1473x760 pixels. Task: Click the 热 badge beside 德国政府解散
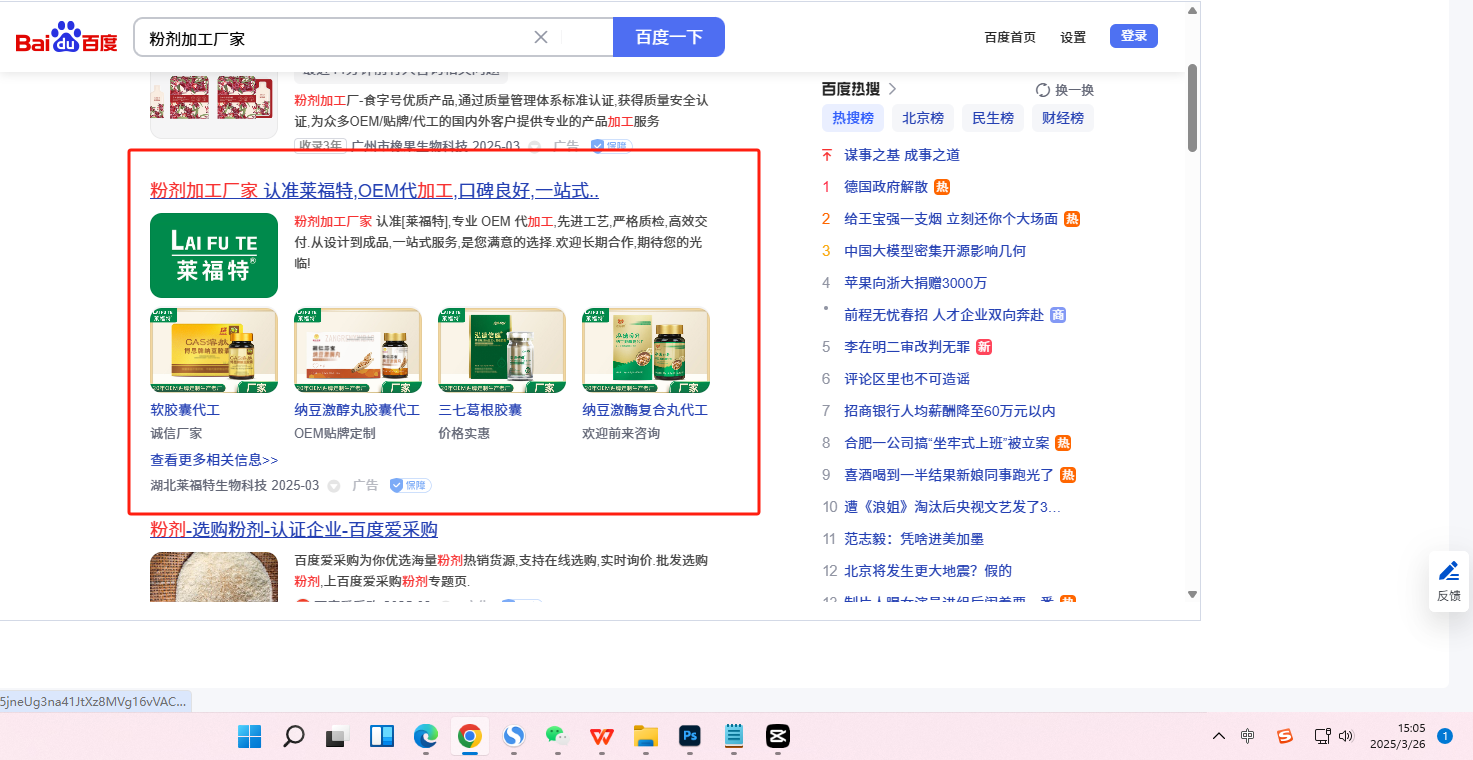[x=942, y=187]
